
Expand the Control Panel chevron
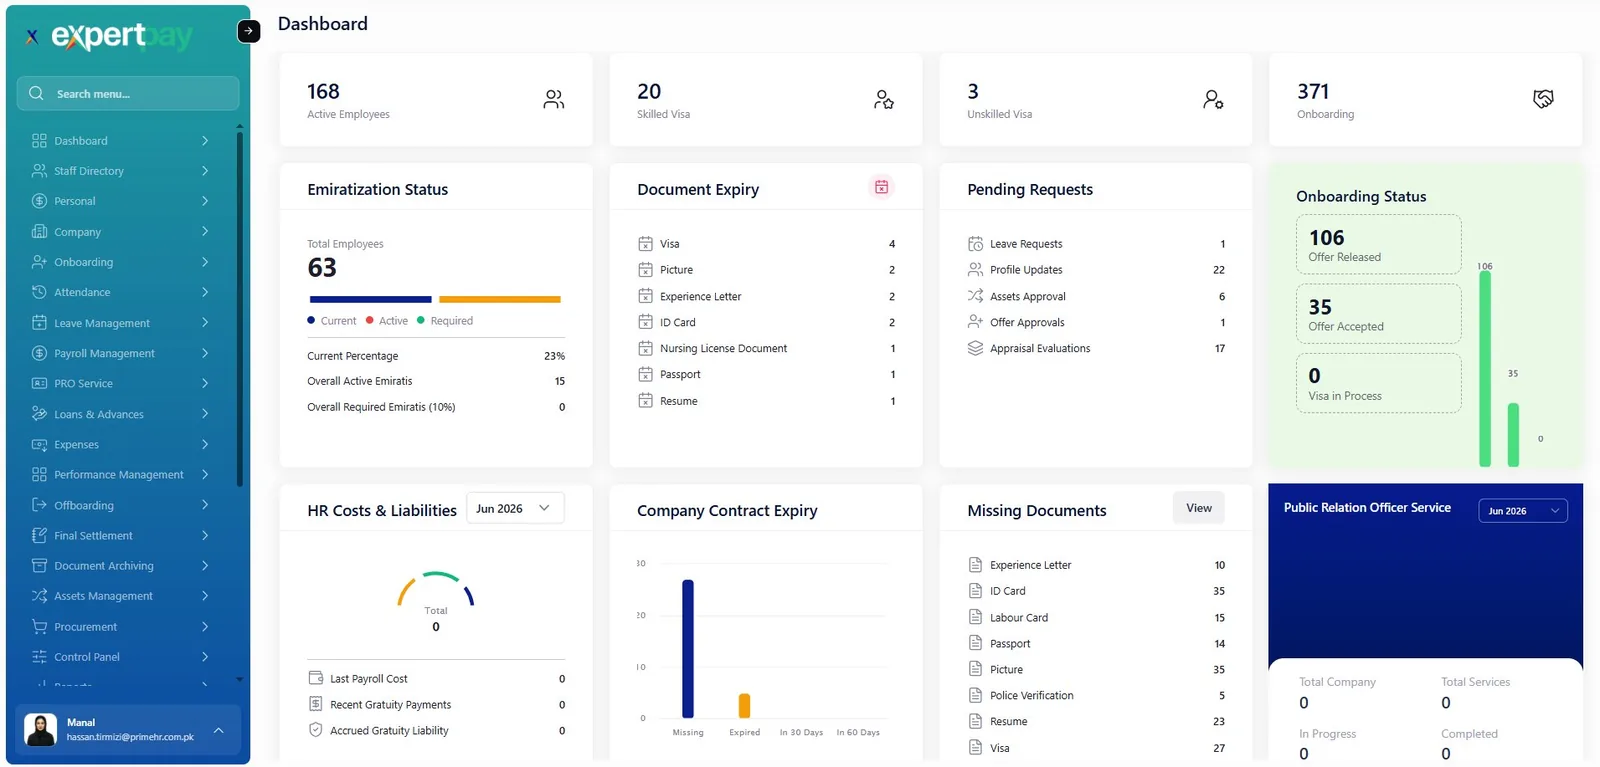(x=205, y=657)
